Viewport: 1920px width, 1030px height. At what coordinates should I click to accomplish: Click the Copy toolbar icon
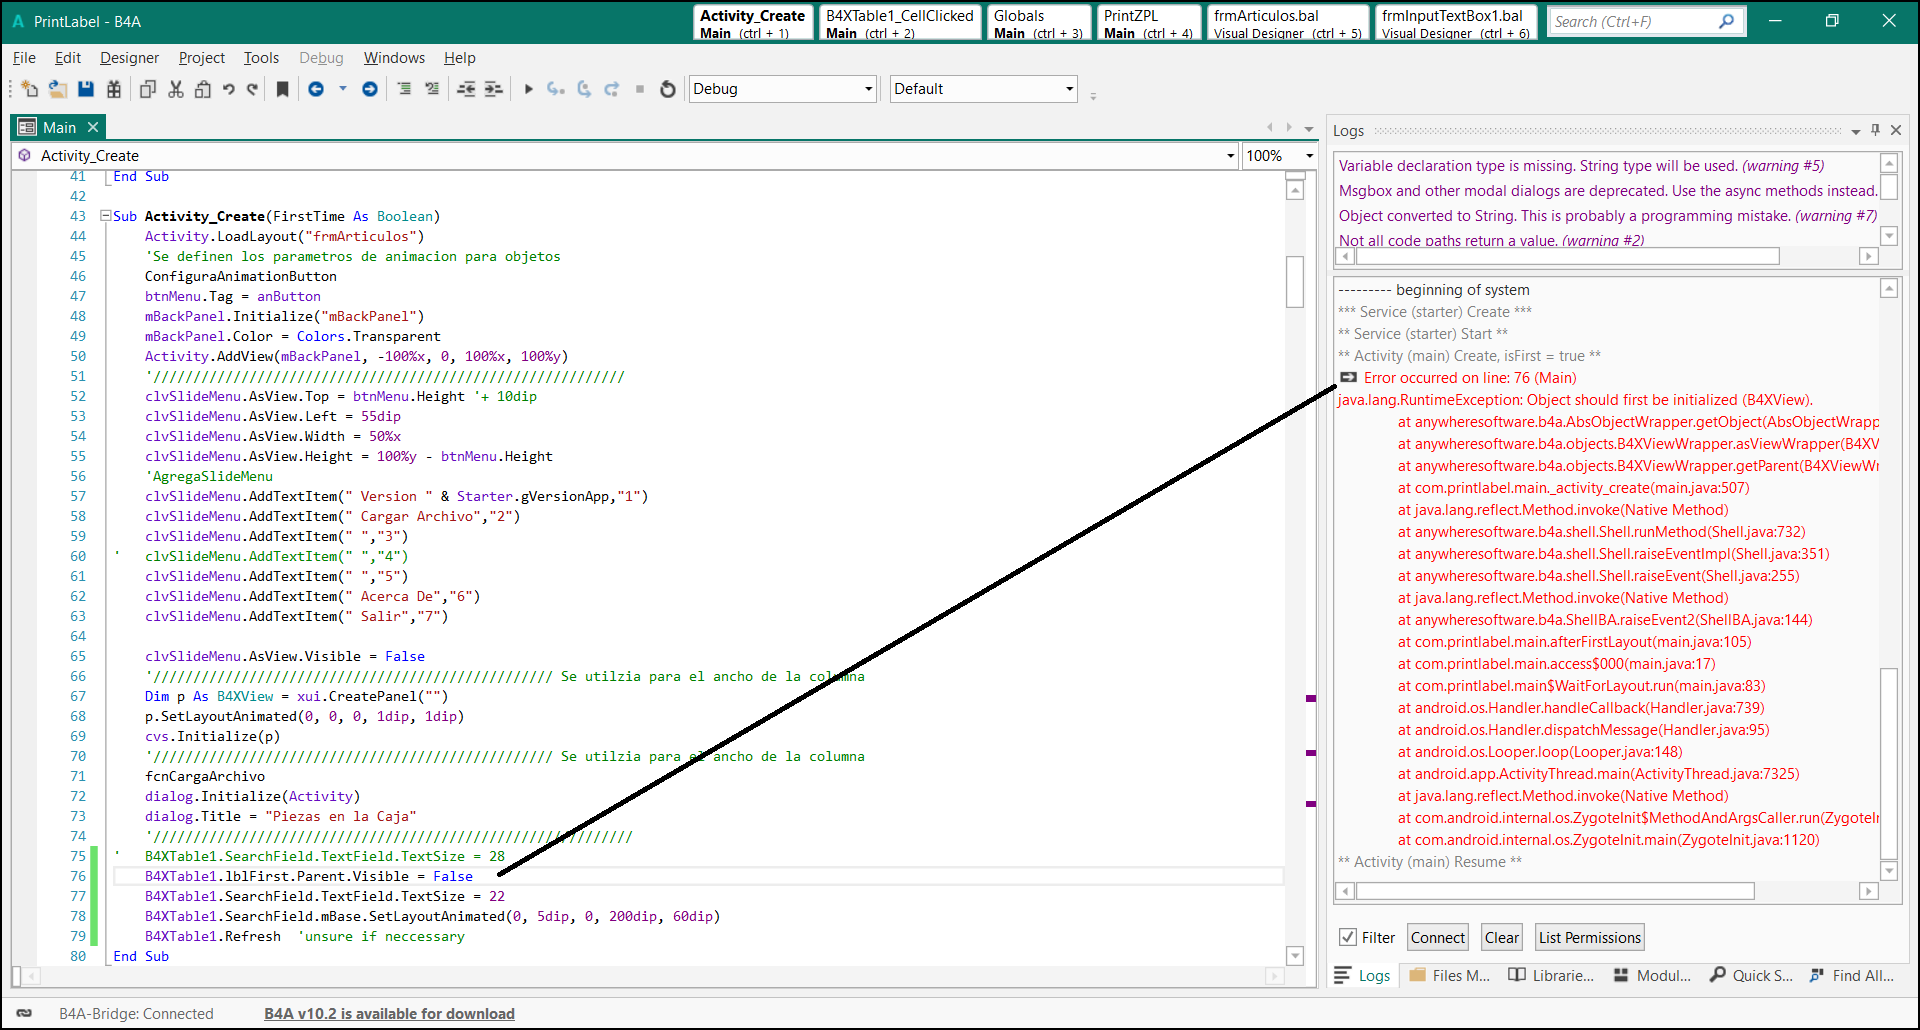pos(148,89)
